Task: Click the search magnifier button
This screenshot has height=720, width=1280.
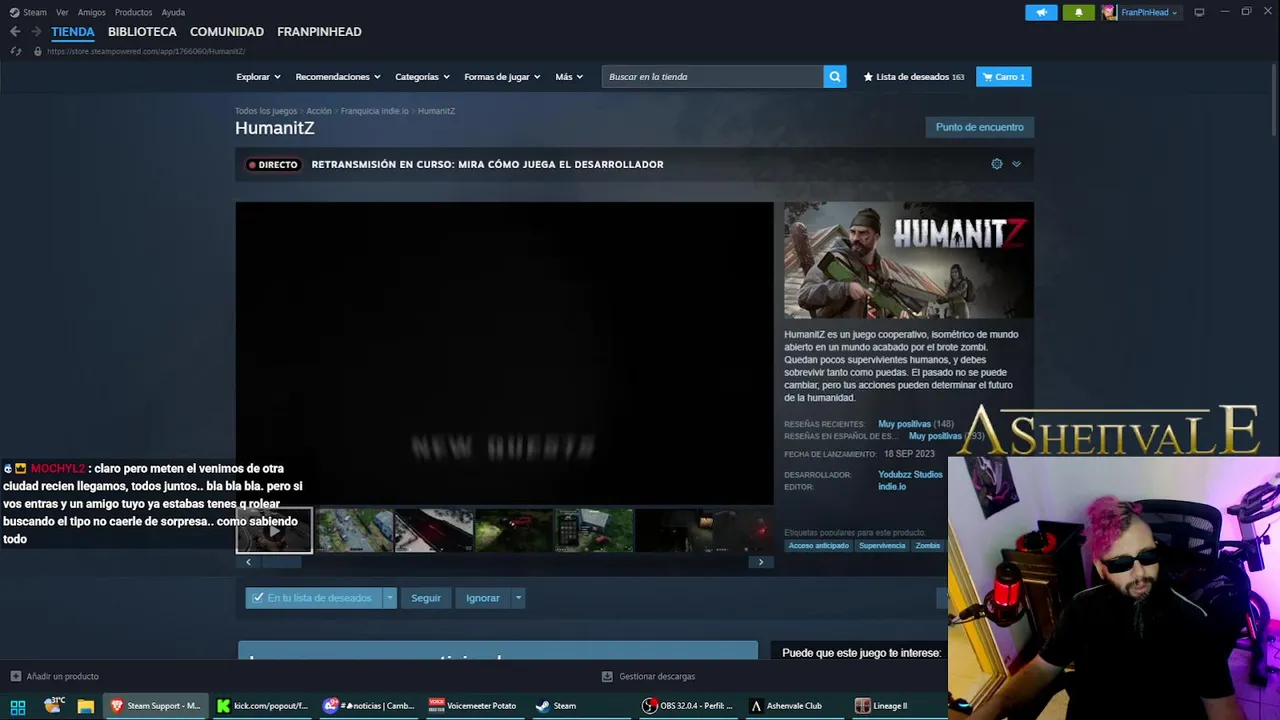Action: click(x=835, y=77)
